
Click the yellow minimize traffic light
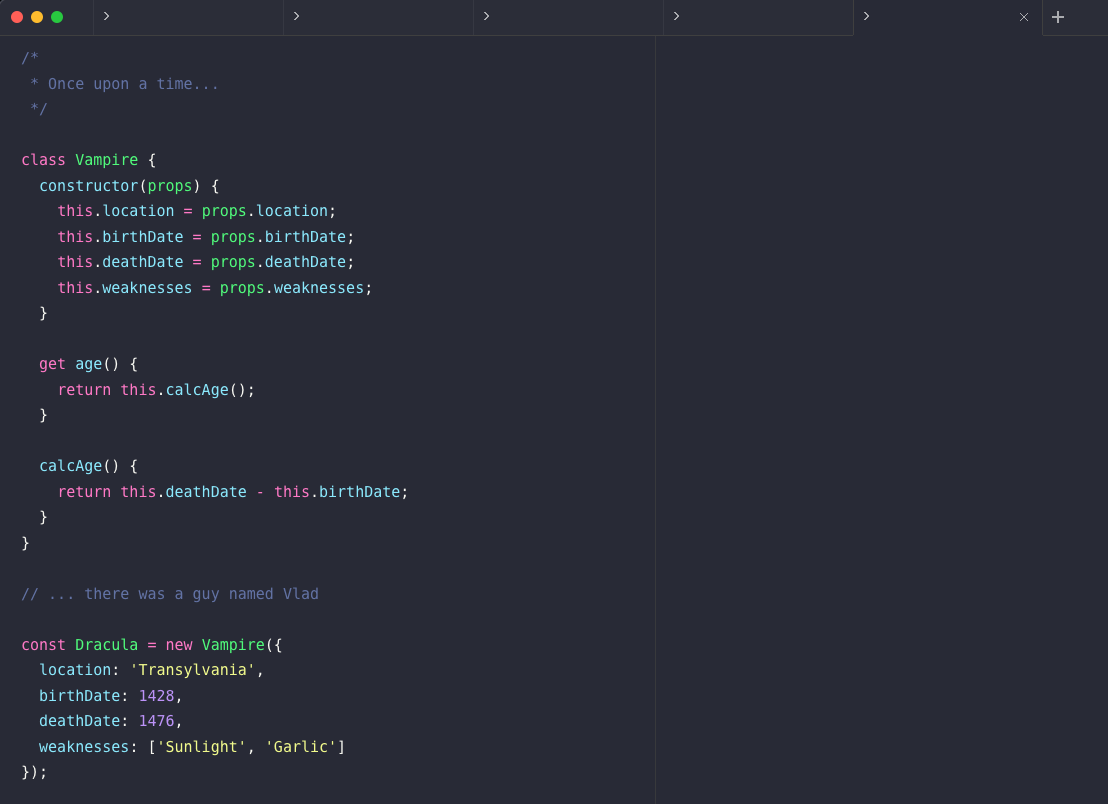point(37,17)
